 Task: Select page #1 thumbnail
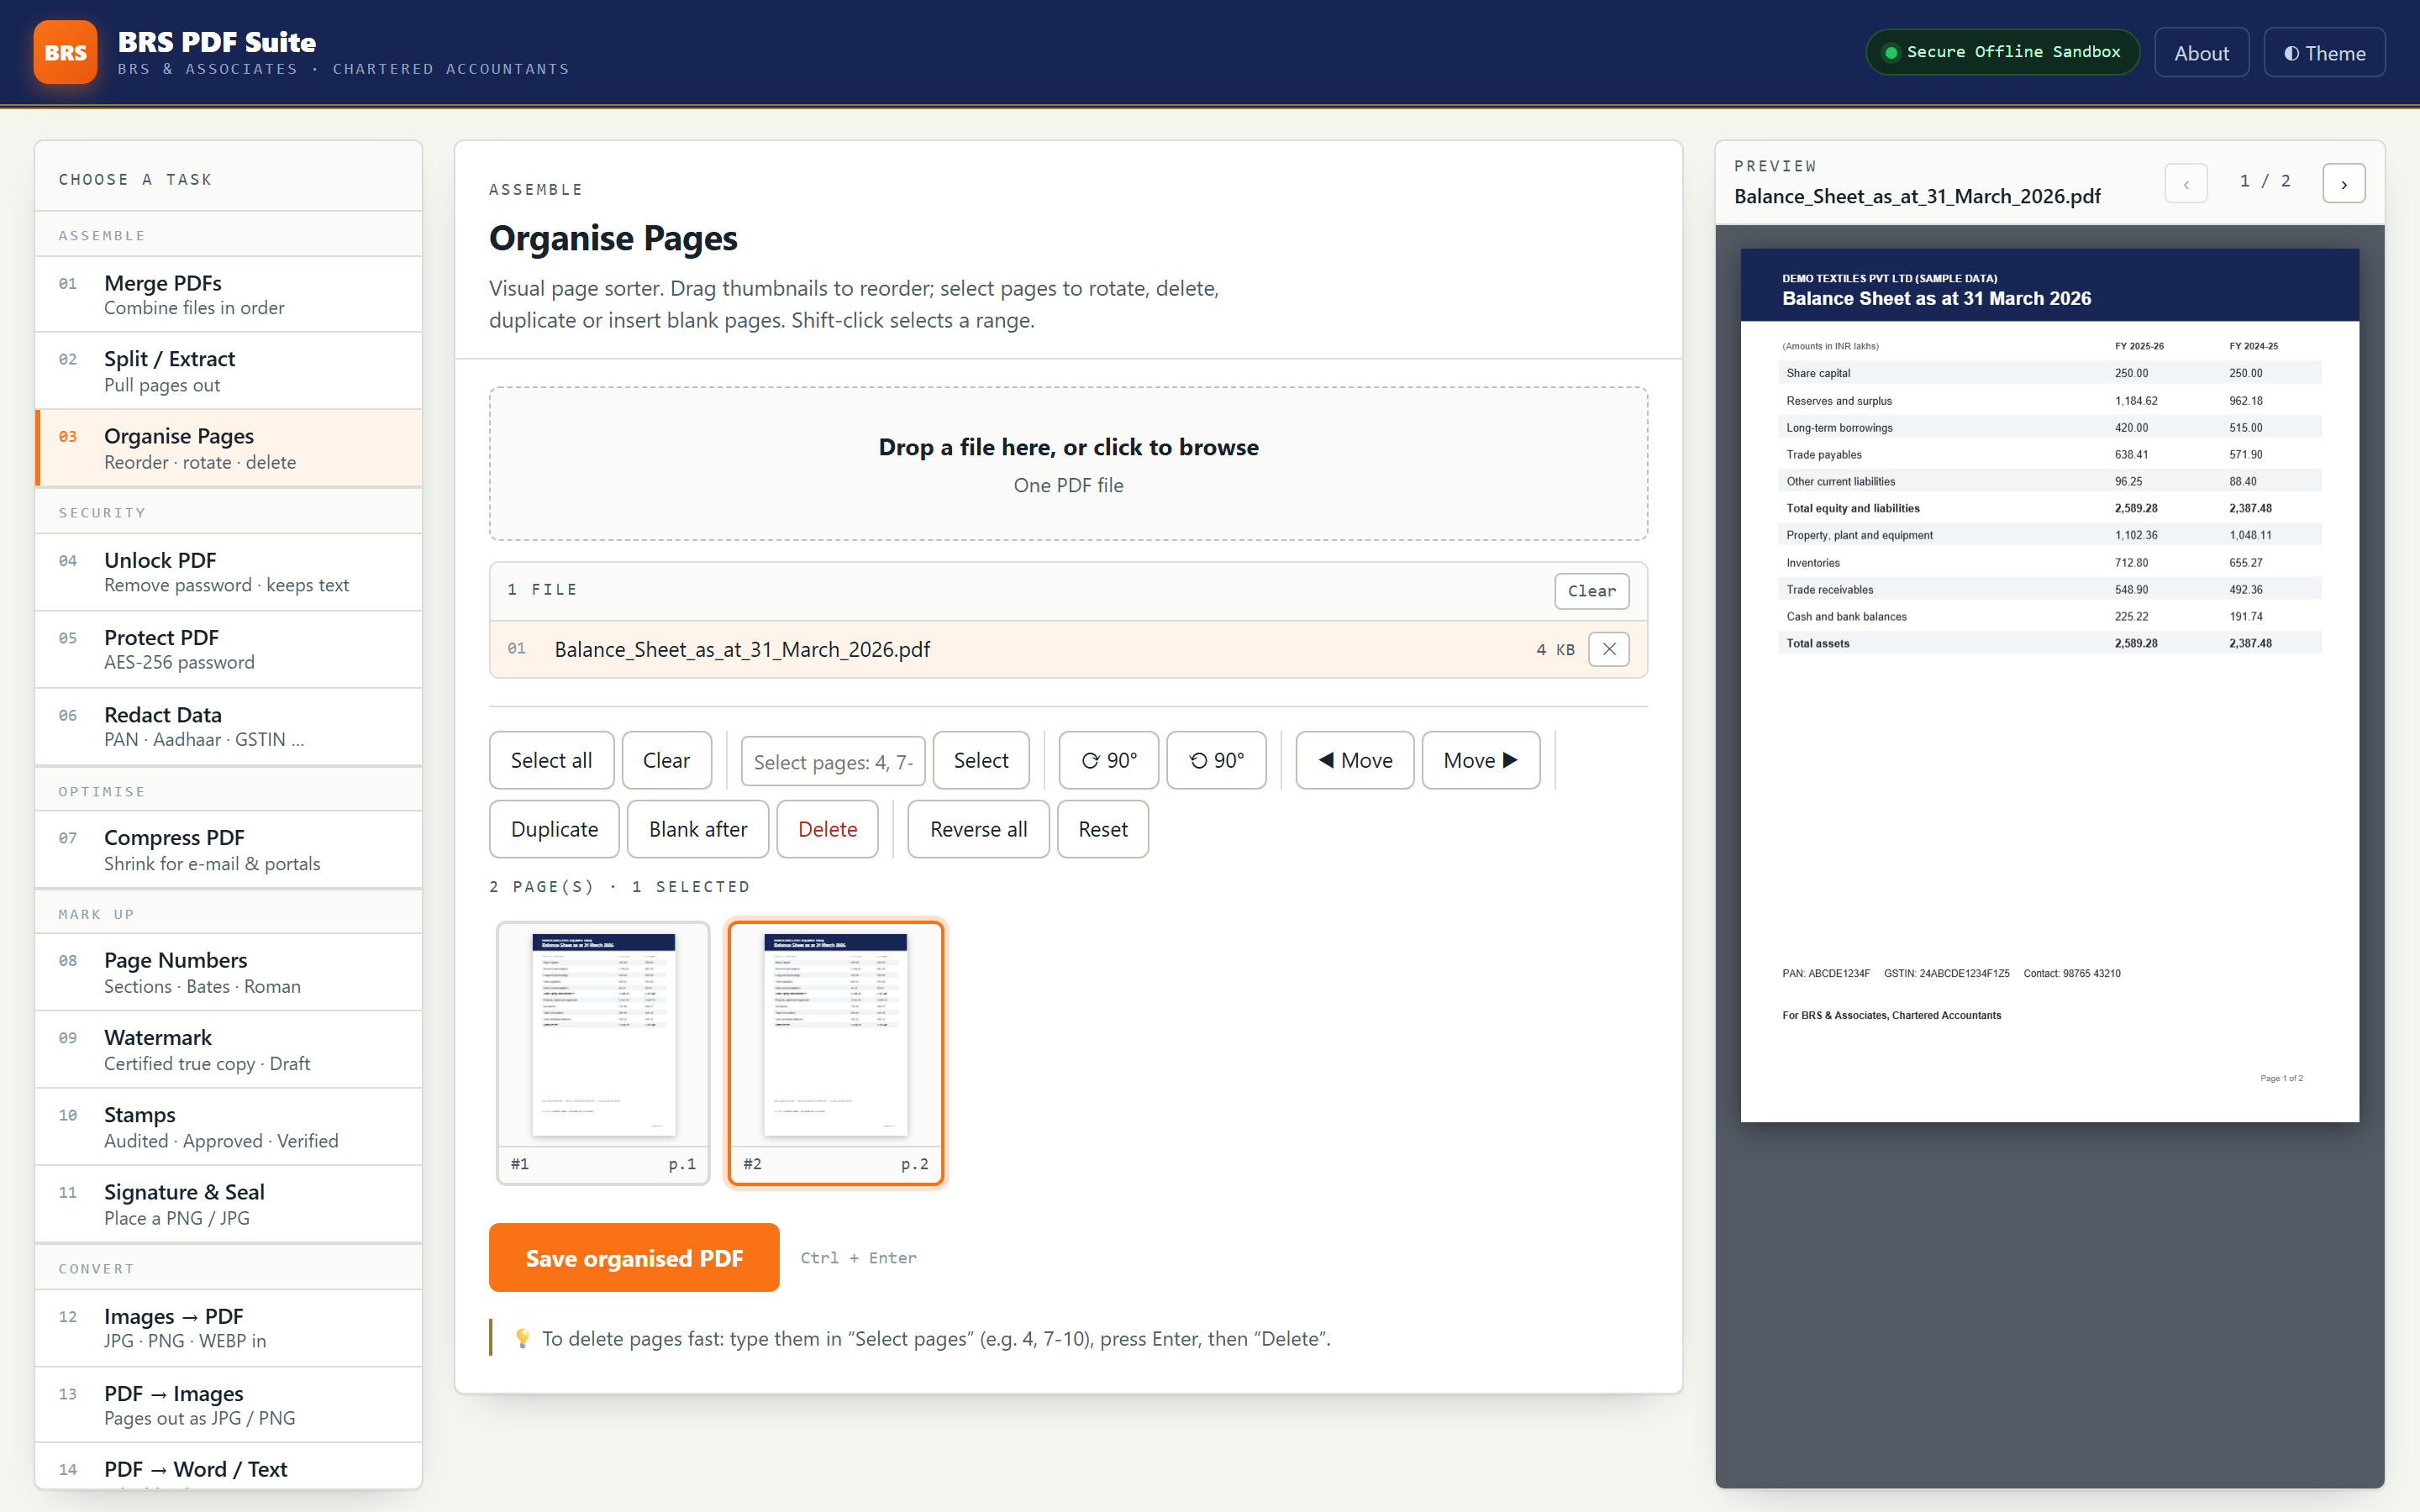click(x=603, y=1052)
